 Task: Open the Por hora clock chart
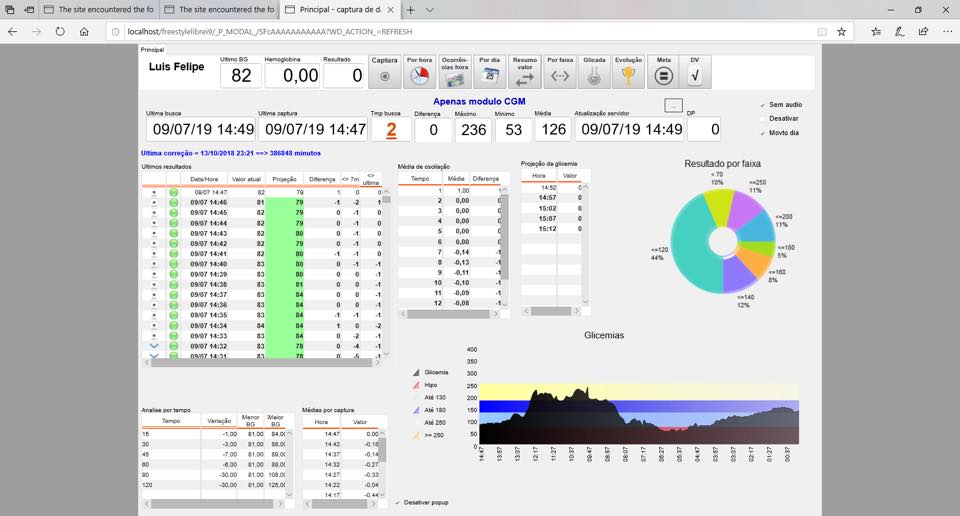tap(420, 76)
